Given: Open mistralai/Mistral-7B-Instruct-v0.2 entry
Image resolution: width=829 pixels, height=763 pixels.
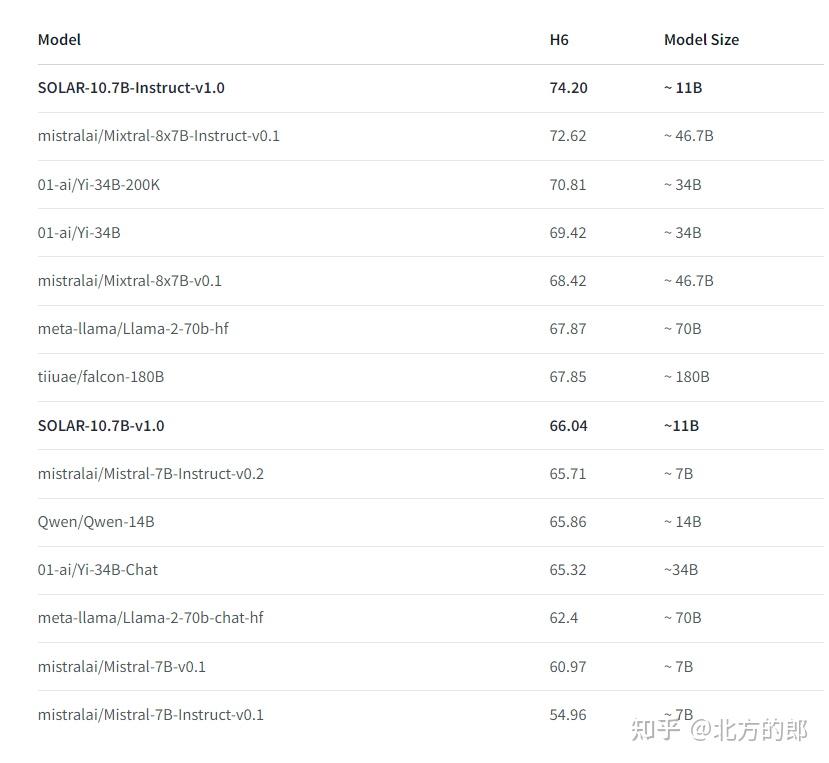Looking at the screenshot, I should click(151, 474).
